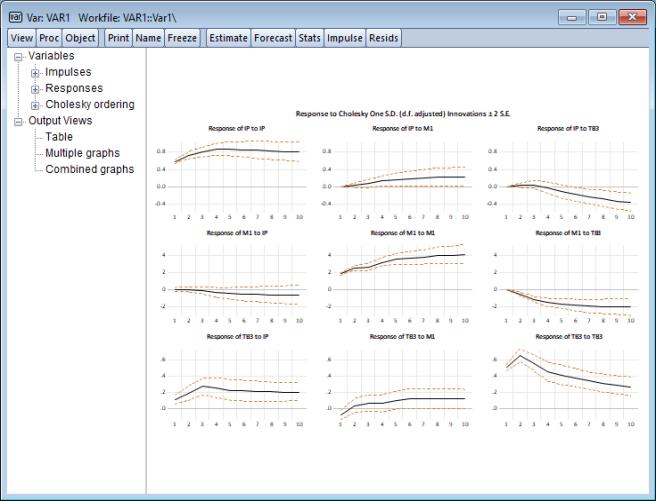Expand the Cholesky ordering node
Viewport: 656px width, 501px height.
click(35, 105)
